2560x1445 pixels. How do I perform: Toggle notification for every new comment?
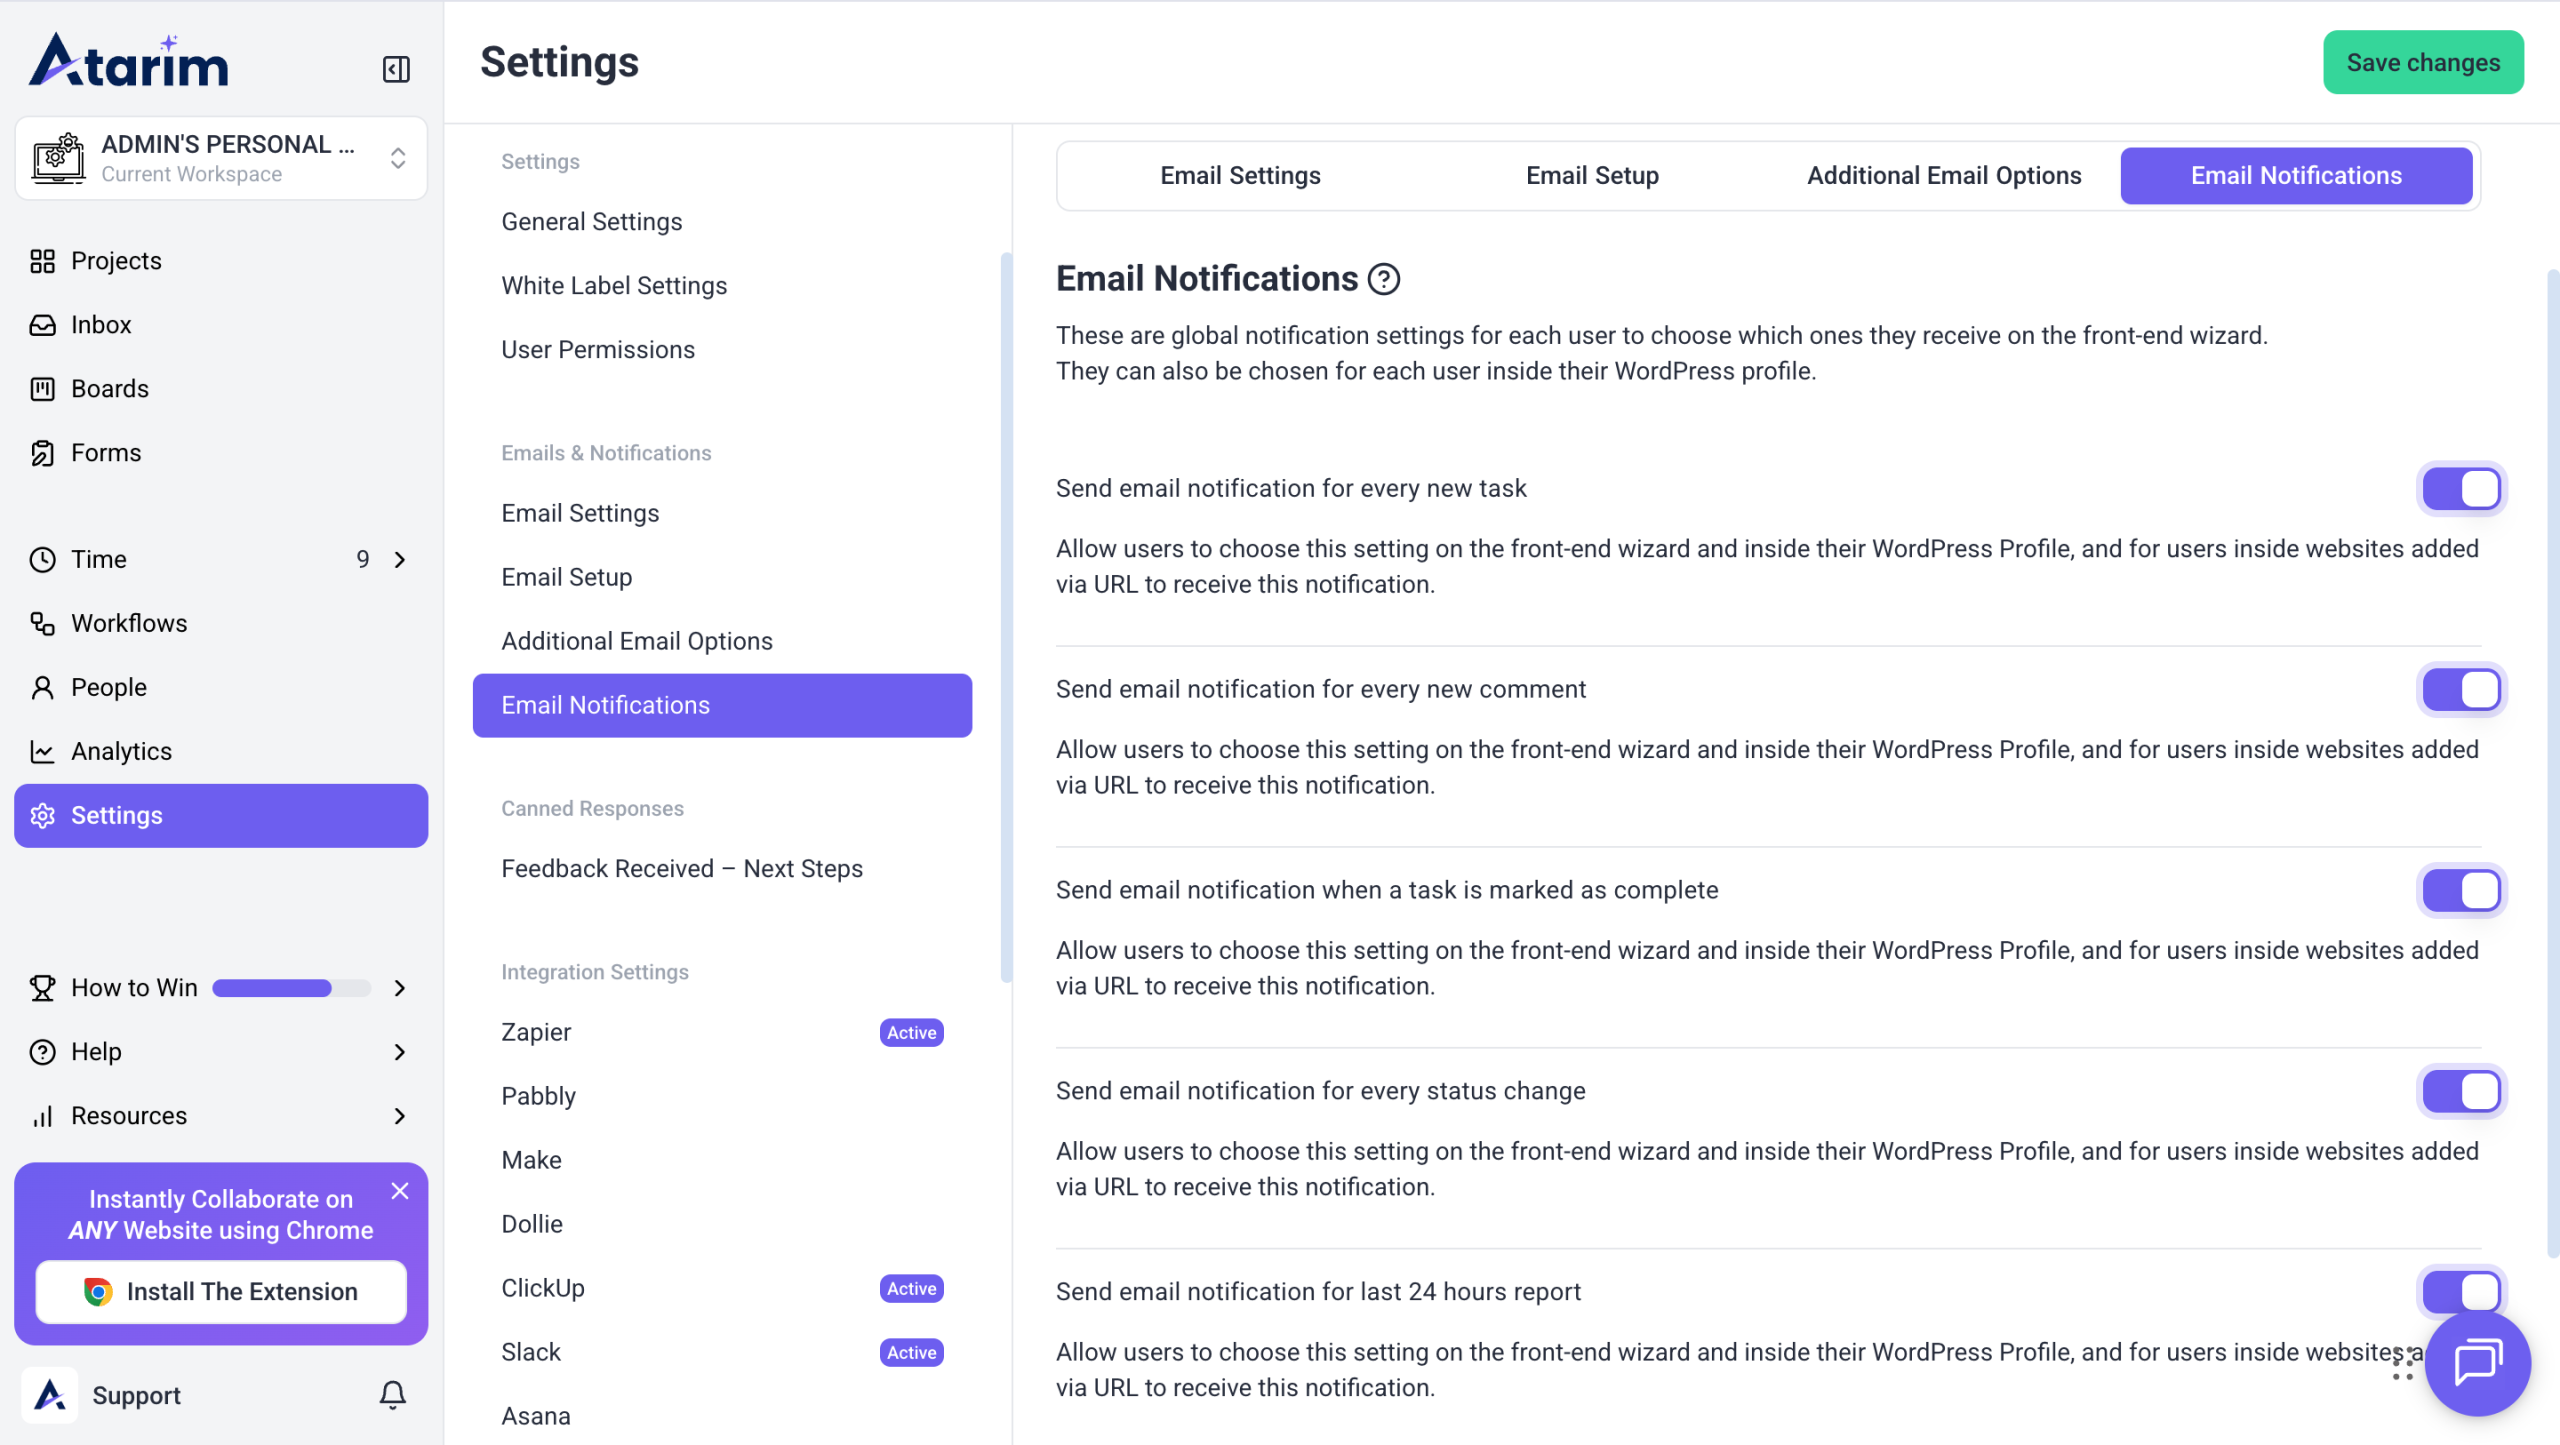pyautogui.click(x=2461, y=690)
